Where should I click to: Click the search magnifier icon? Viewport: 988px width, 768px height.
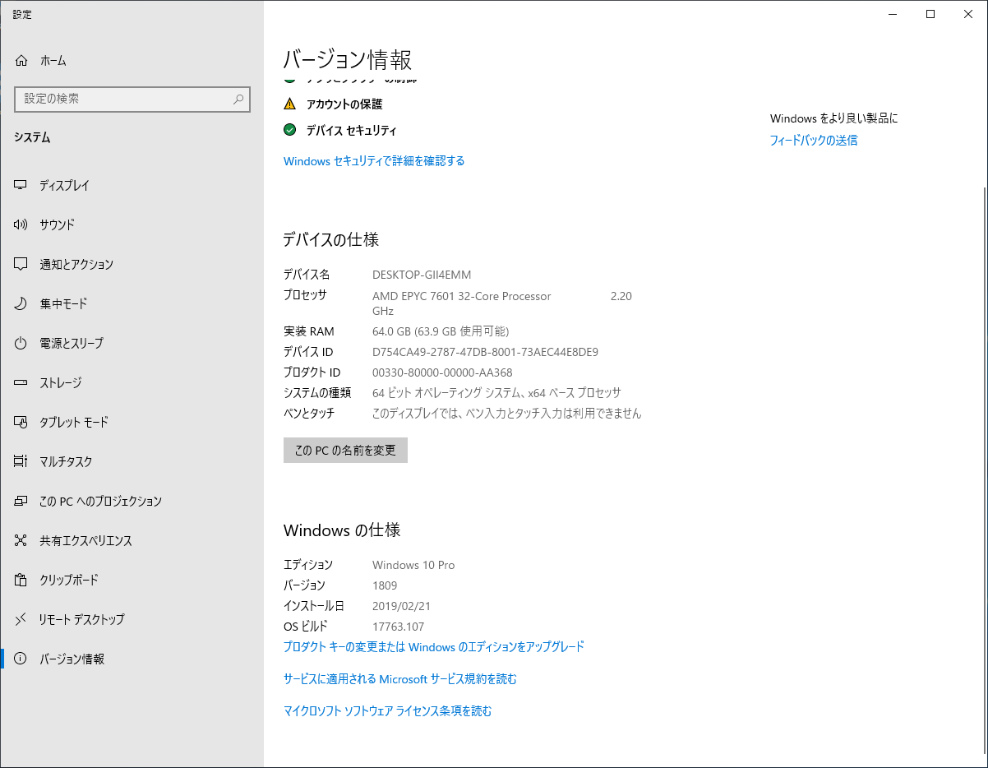[238, 99]
